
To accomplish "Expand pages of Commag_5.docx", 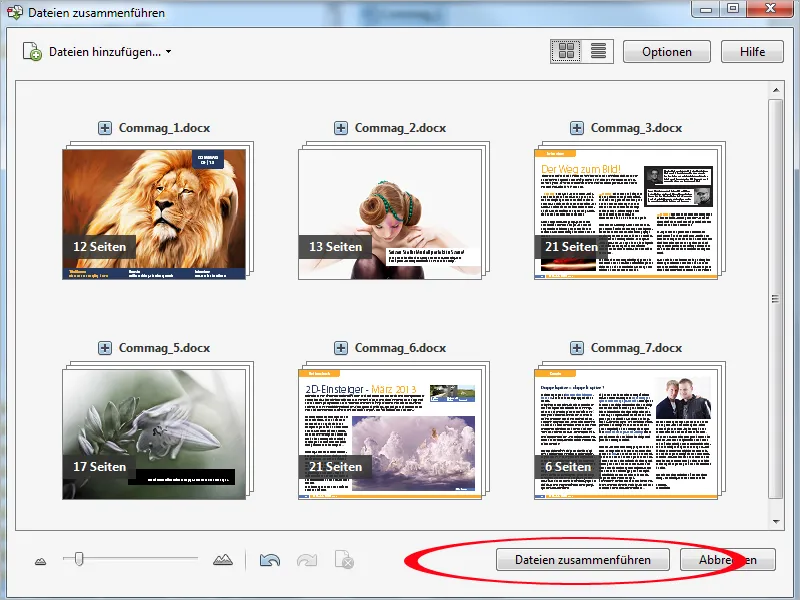I will 105,348.
